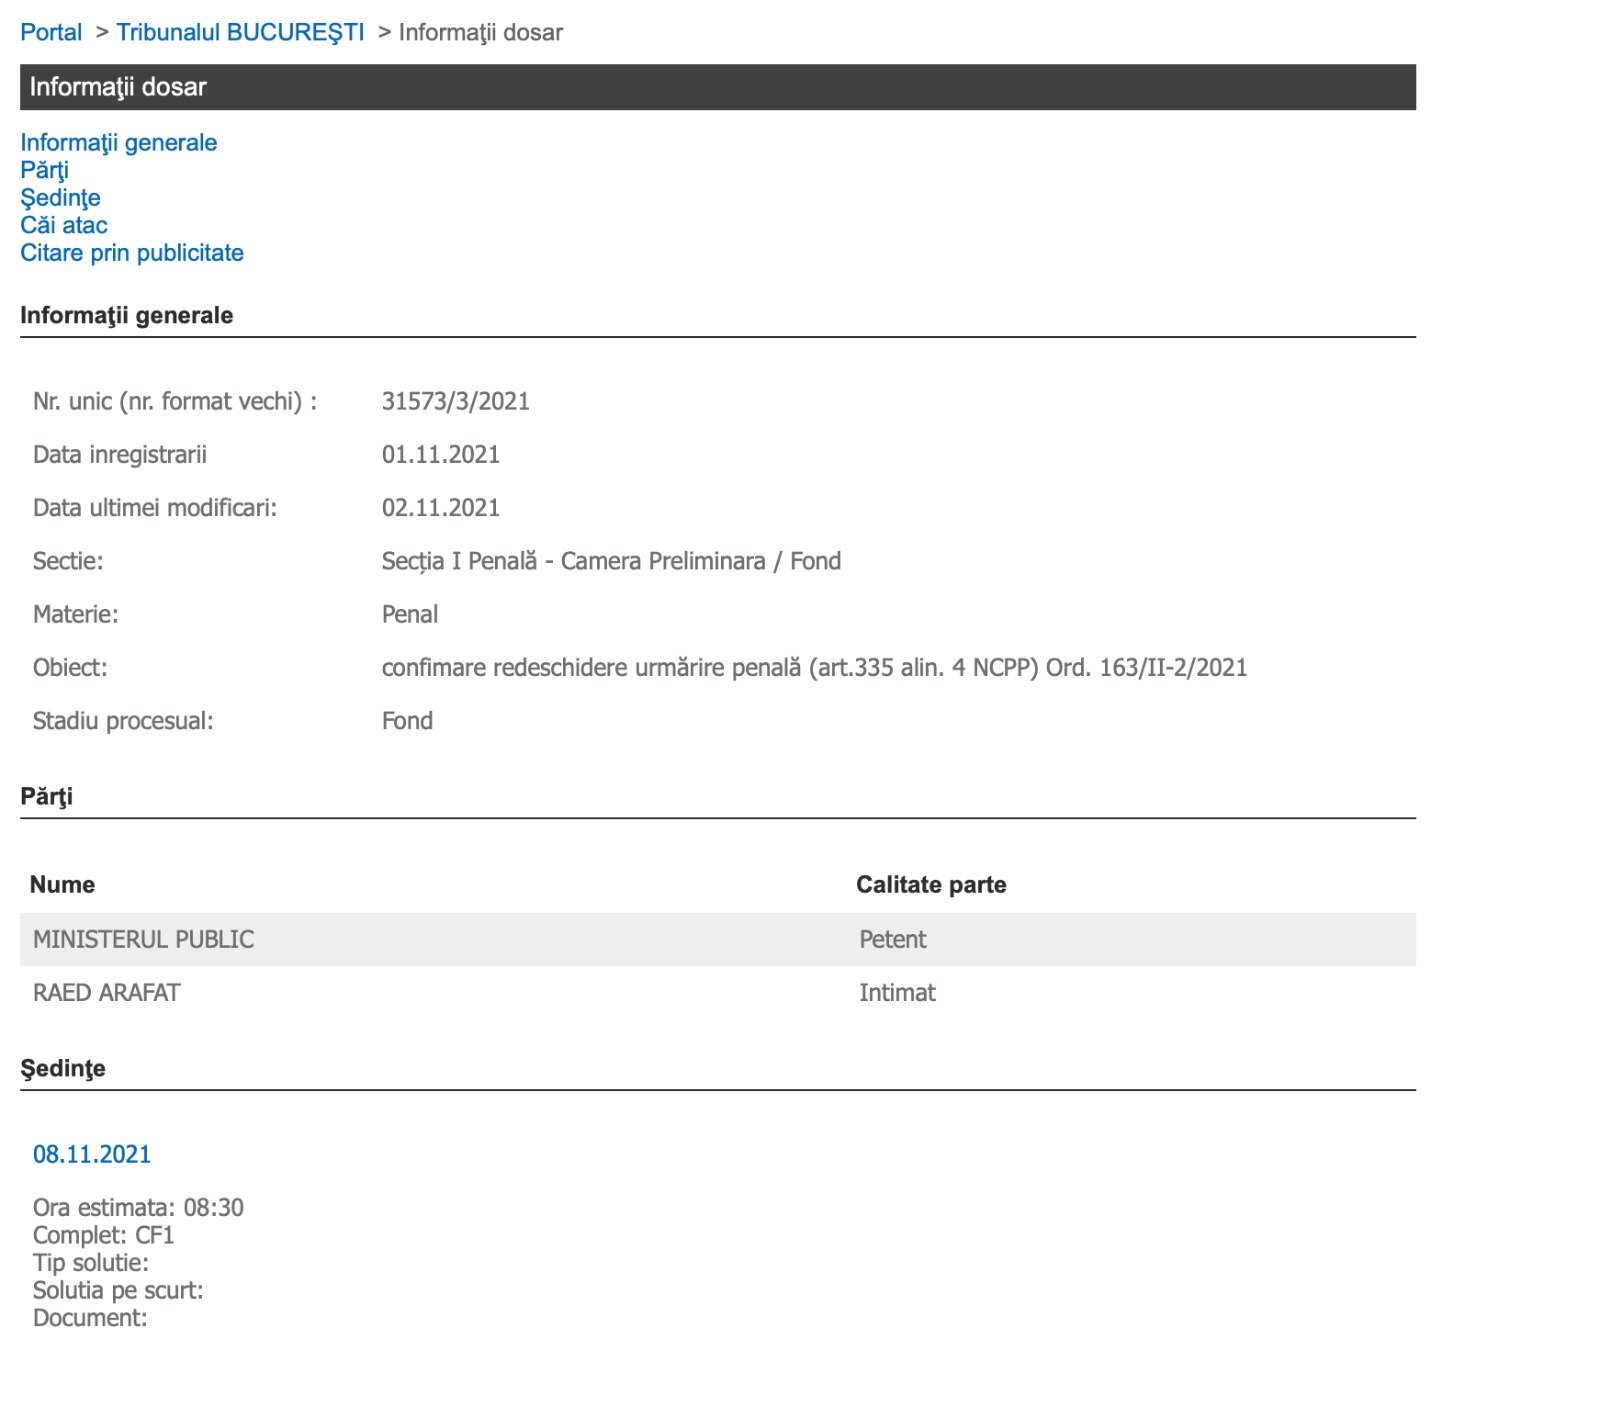The image size is (1600, 1407).
Task: Open Citare prin publicitate link
Action: 132,252
